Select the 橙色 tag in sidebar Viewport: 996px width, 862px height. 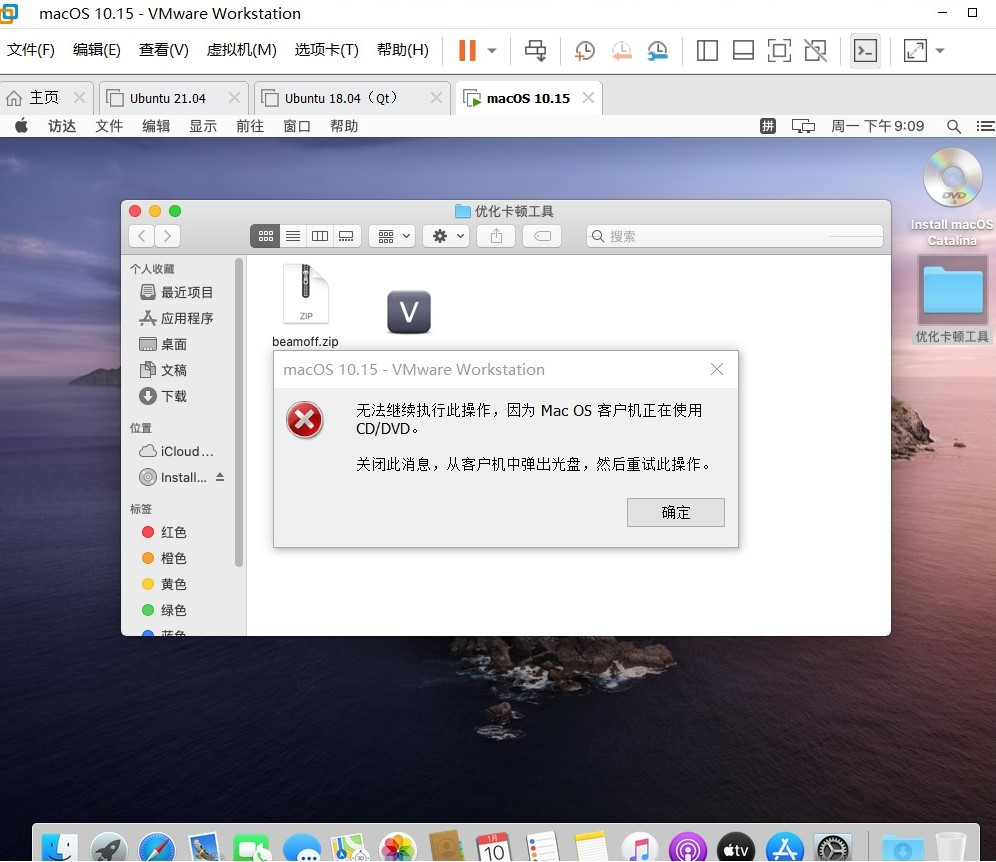click(164, 558)
